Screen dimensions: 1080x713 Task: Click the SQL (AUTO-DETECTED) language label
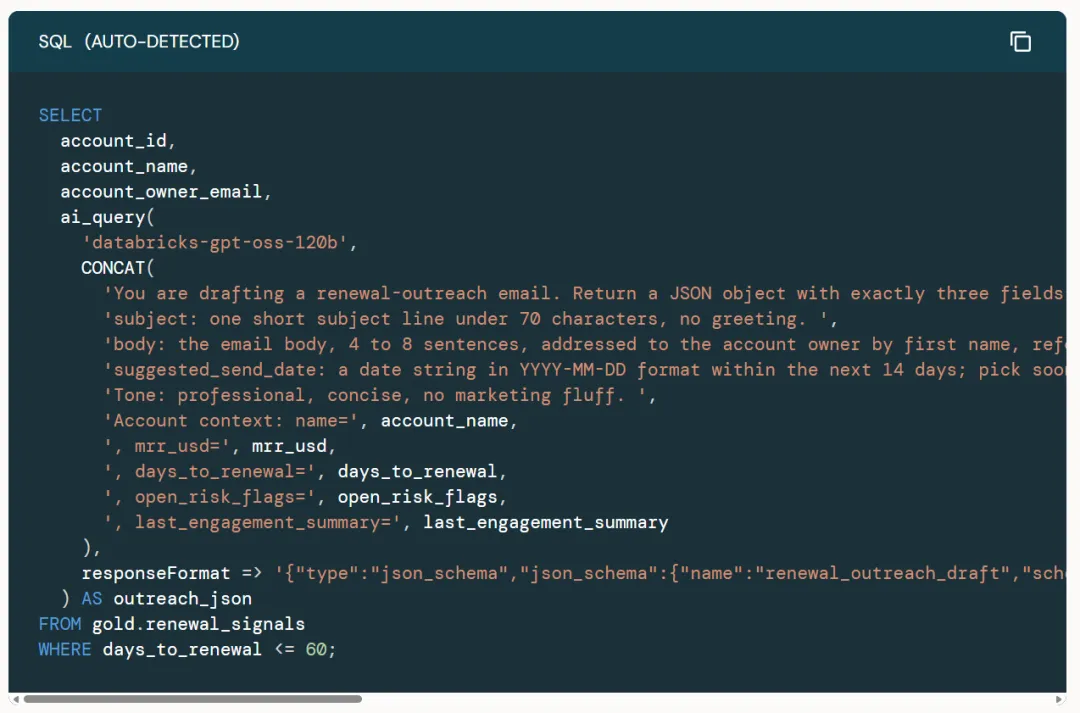pyautogui.click(x=139, y=41)
